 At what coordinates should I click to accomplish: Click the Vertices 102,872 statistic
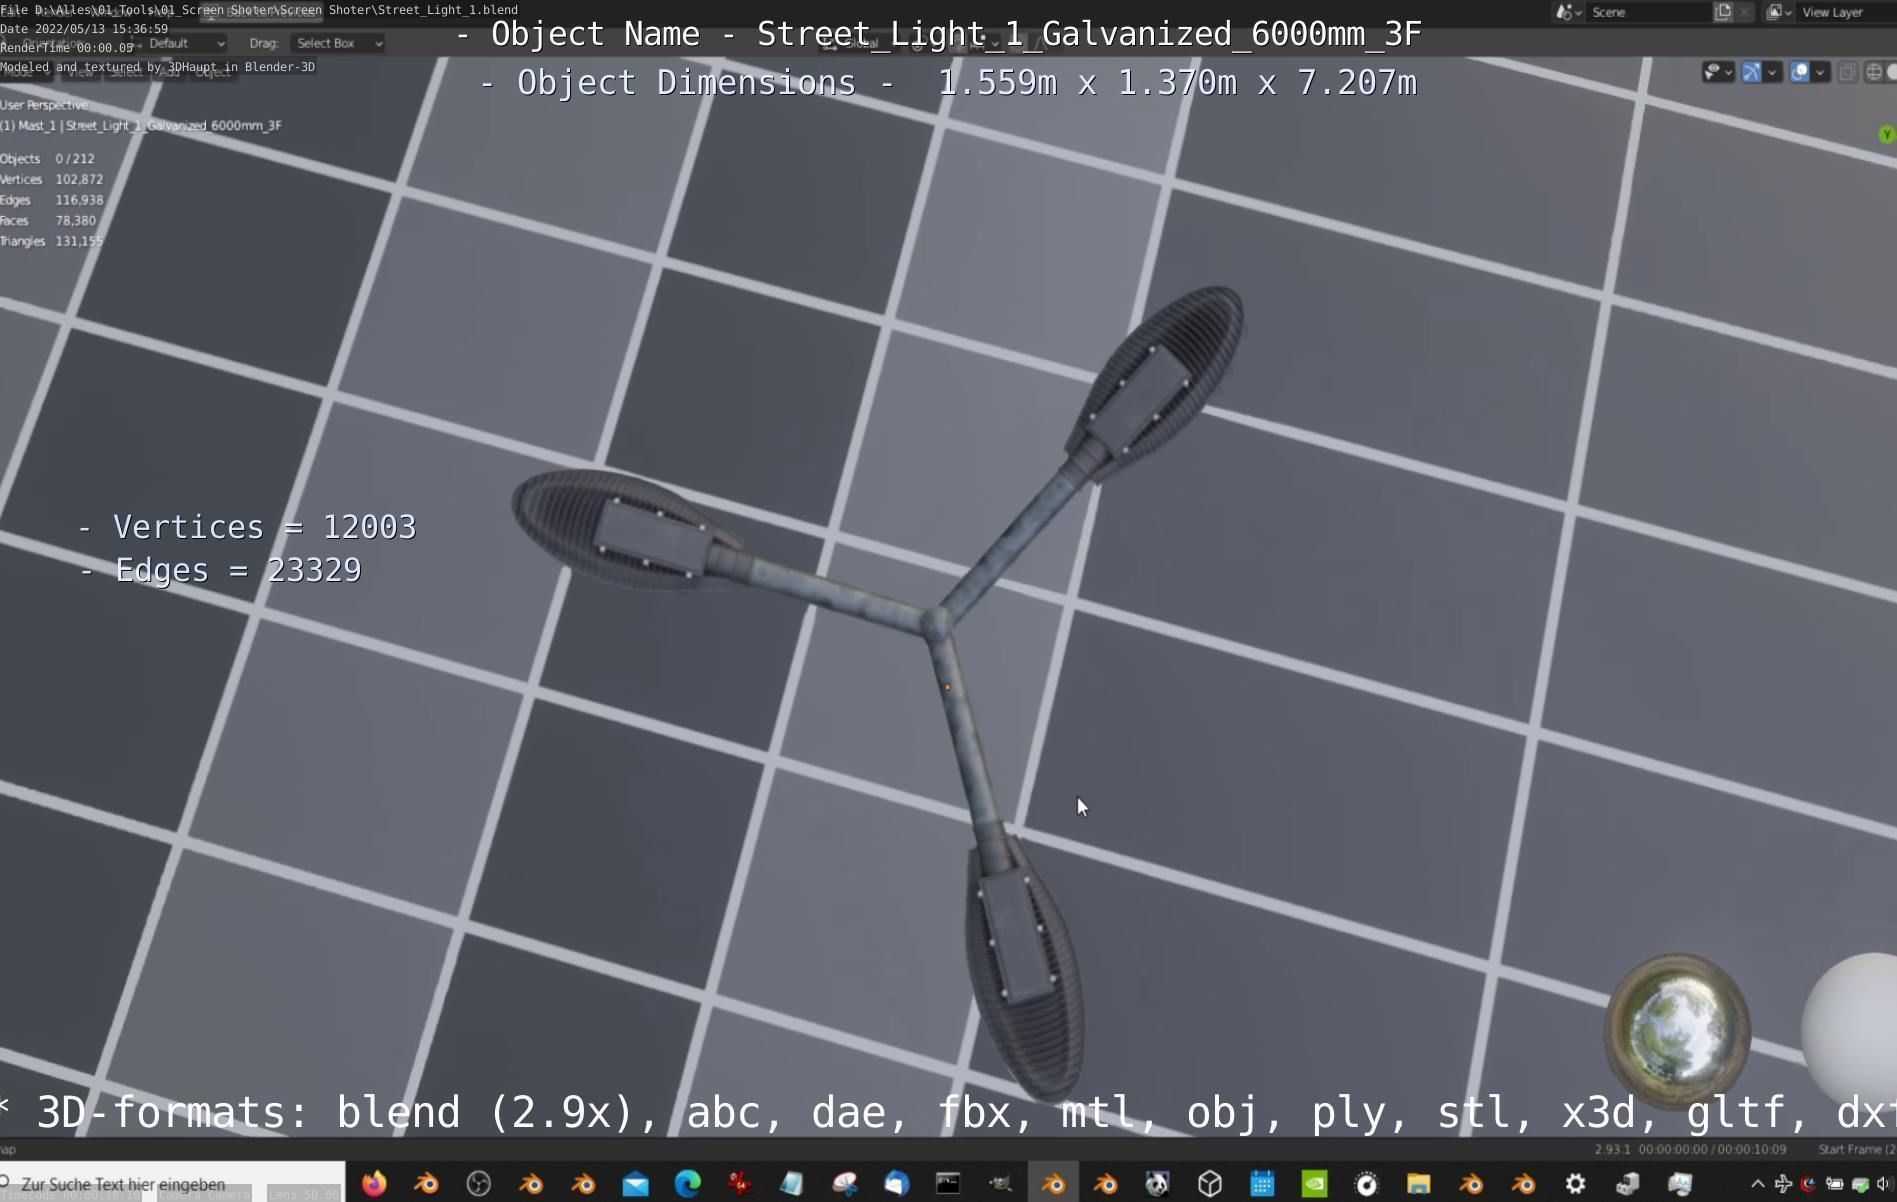(x=52, y=180)
